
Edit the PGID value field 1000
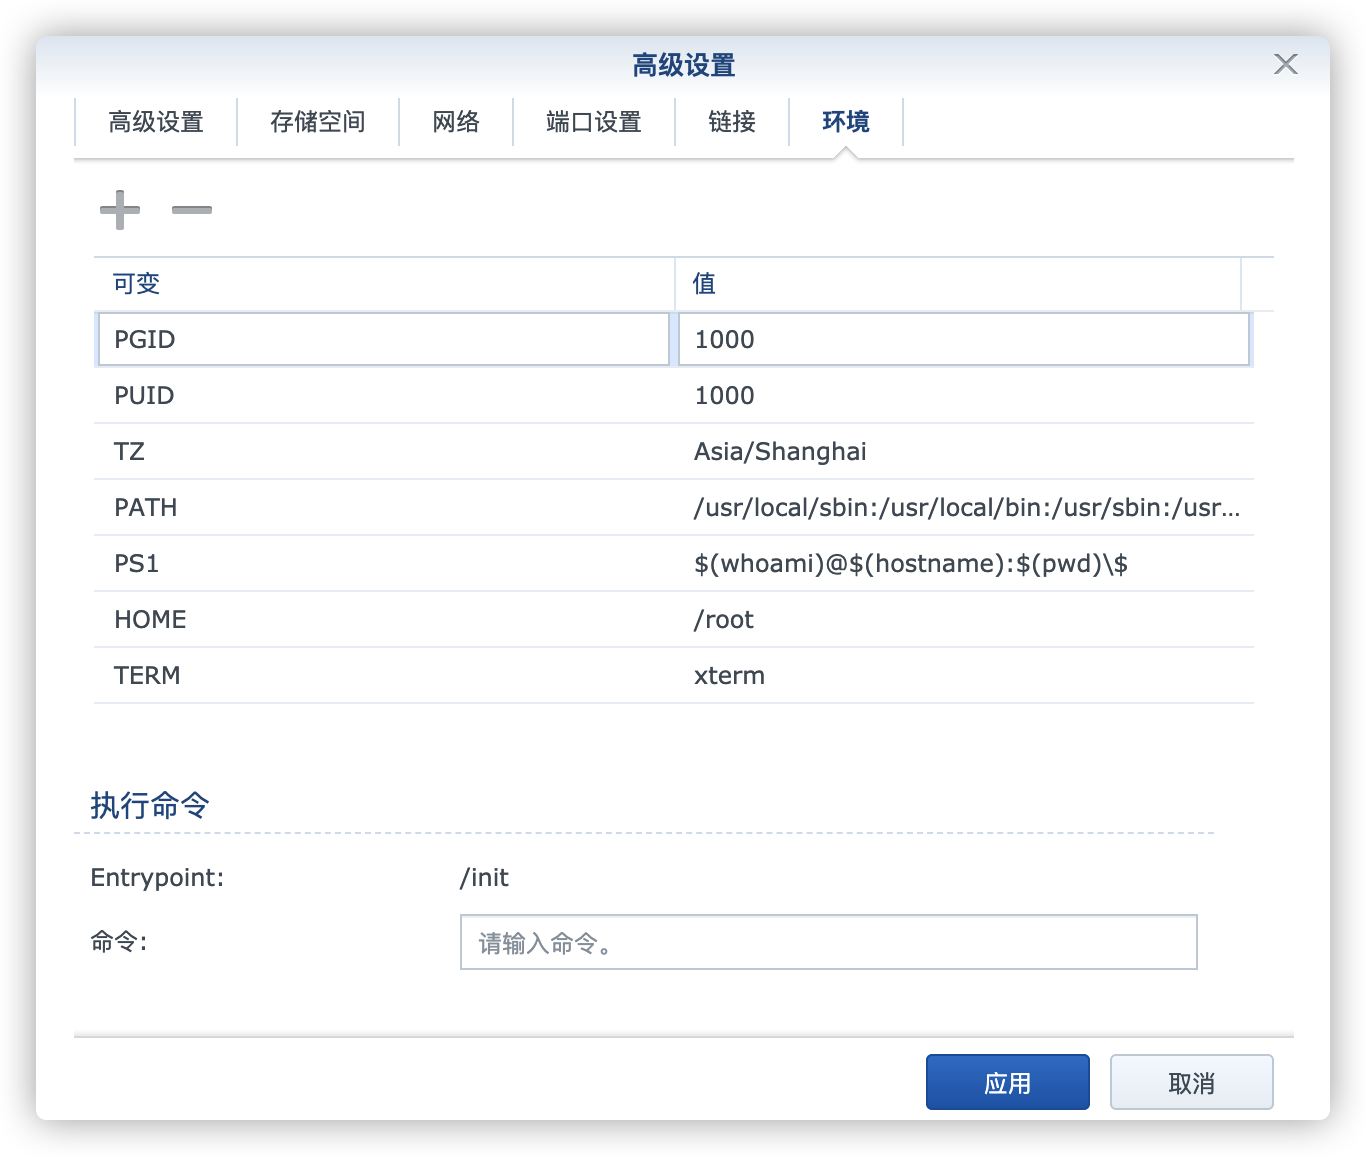point(963,340)
